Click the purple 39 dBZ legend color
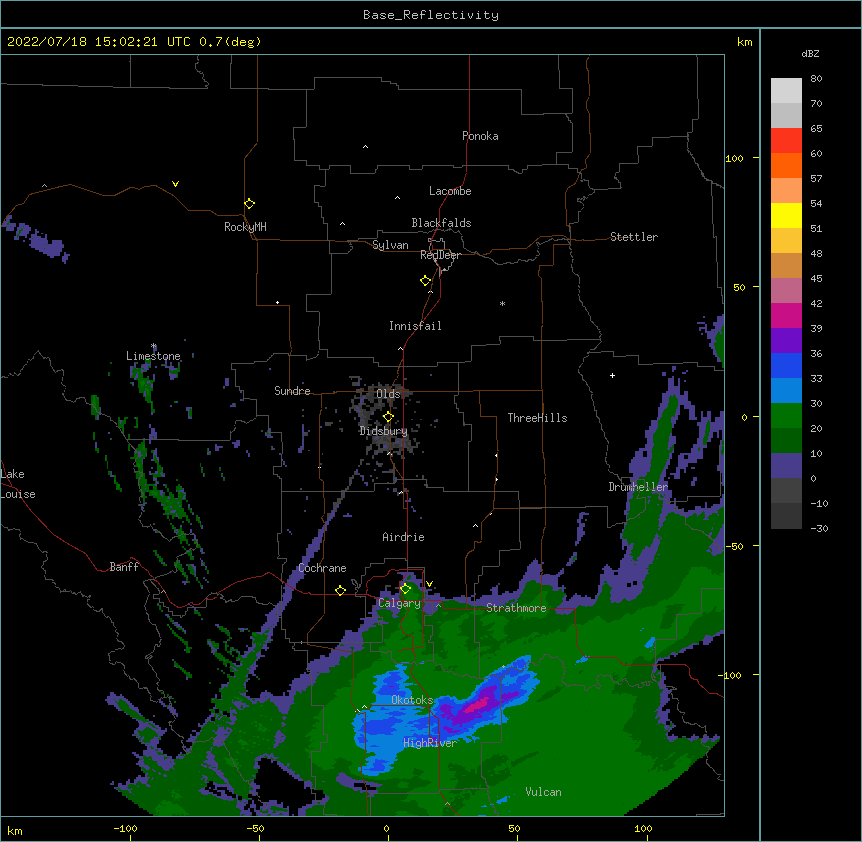This screenshot has height=842, width=862. tap(786, 340)
